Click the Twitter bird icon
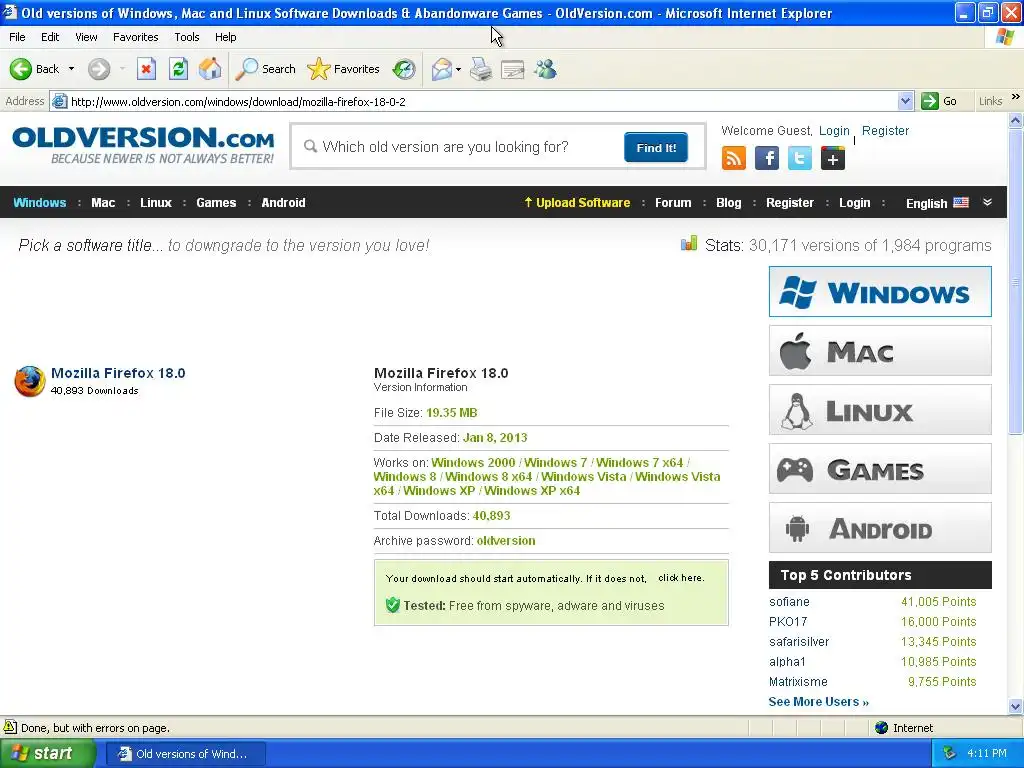Image resolution: width=1024 pixels, height=768 pixels. pyautogui.click(x=799, y=158)
